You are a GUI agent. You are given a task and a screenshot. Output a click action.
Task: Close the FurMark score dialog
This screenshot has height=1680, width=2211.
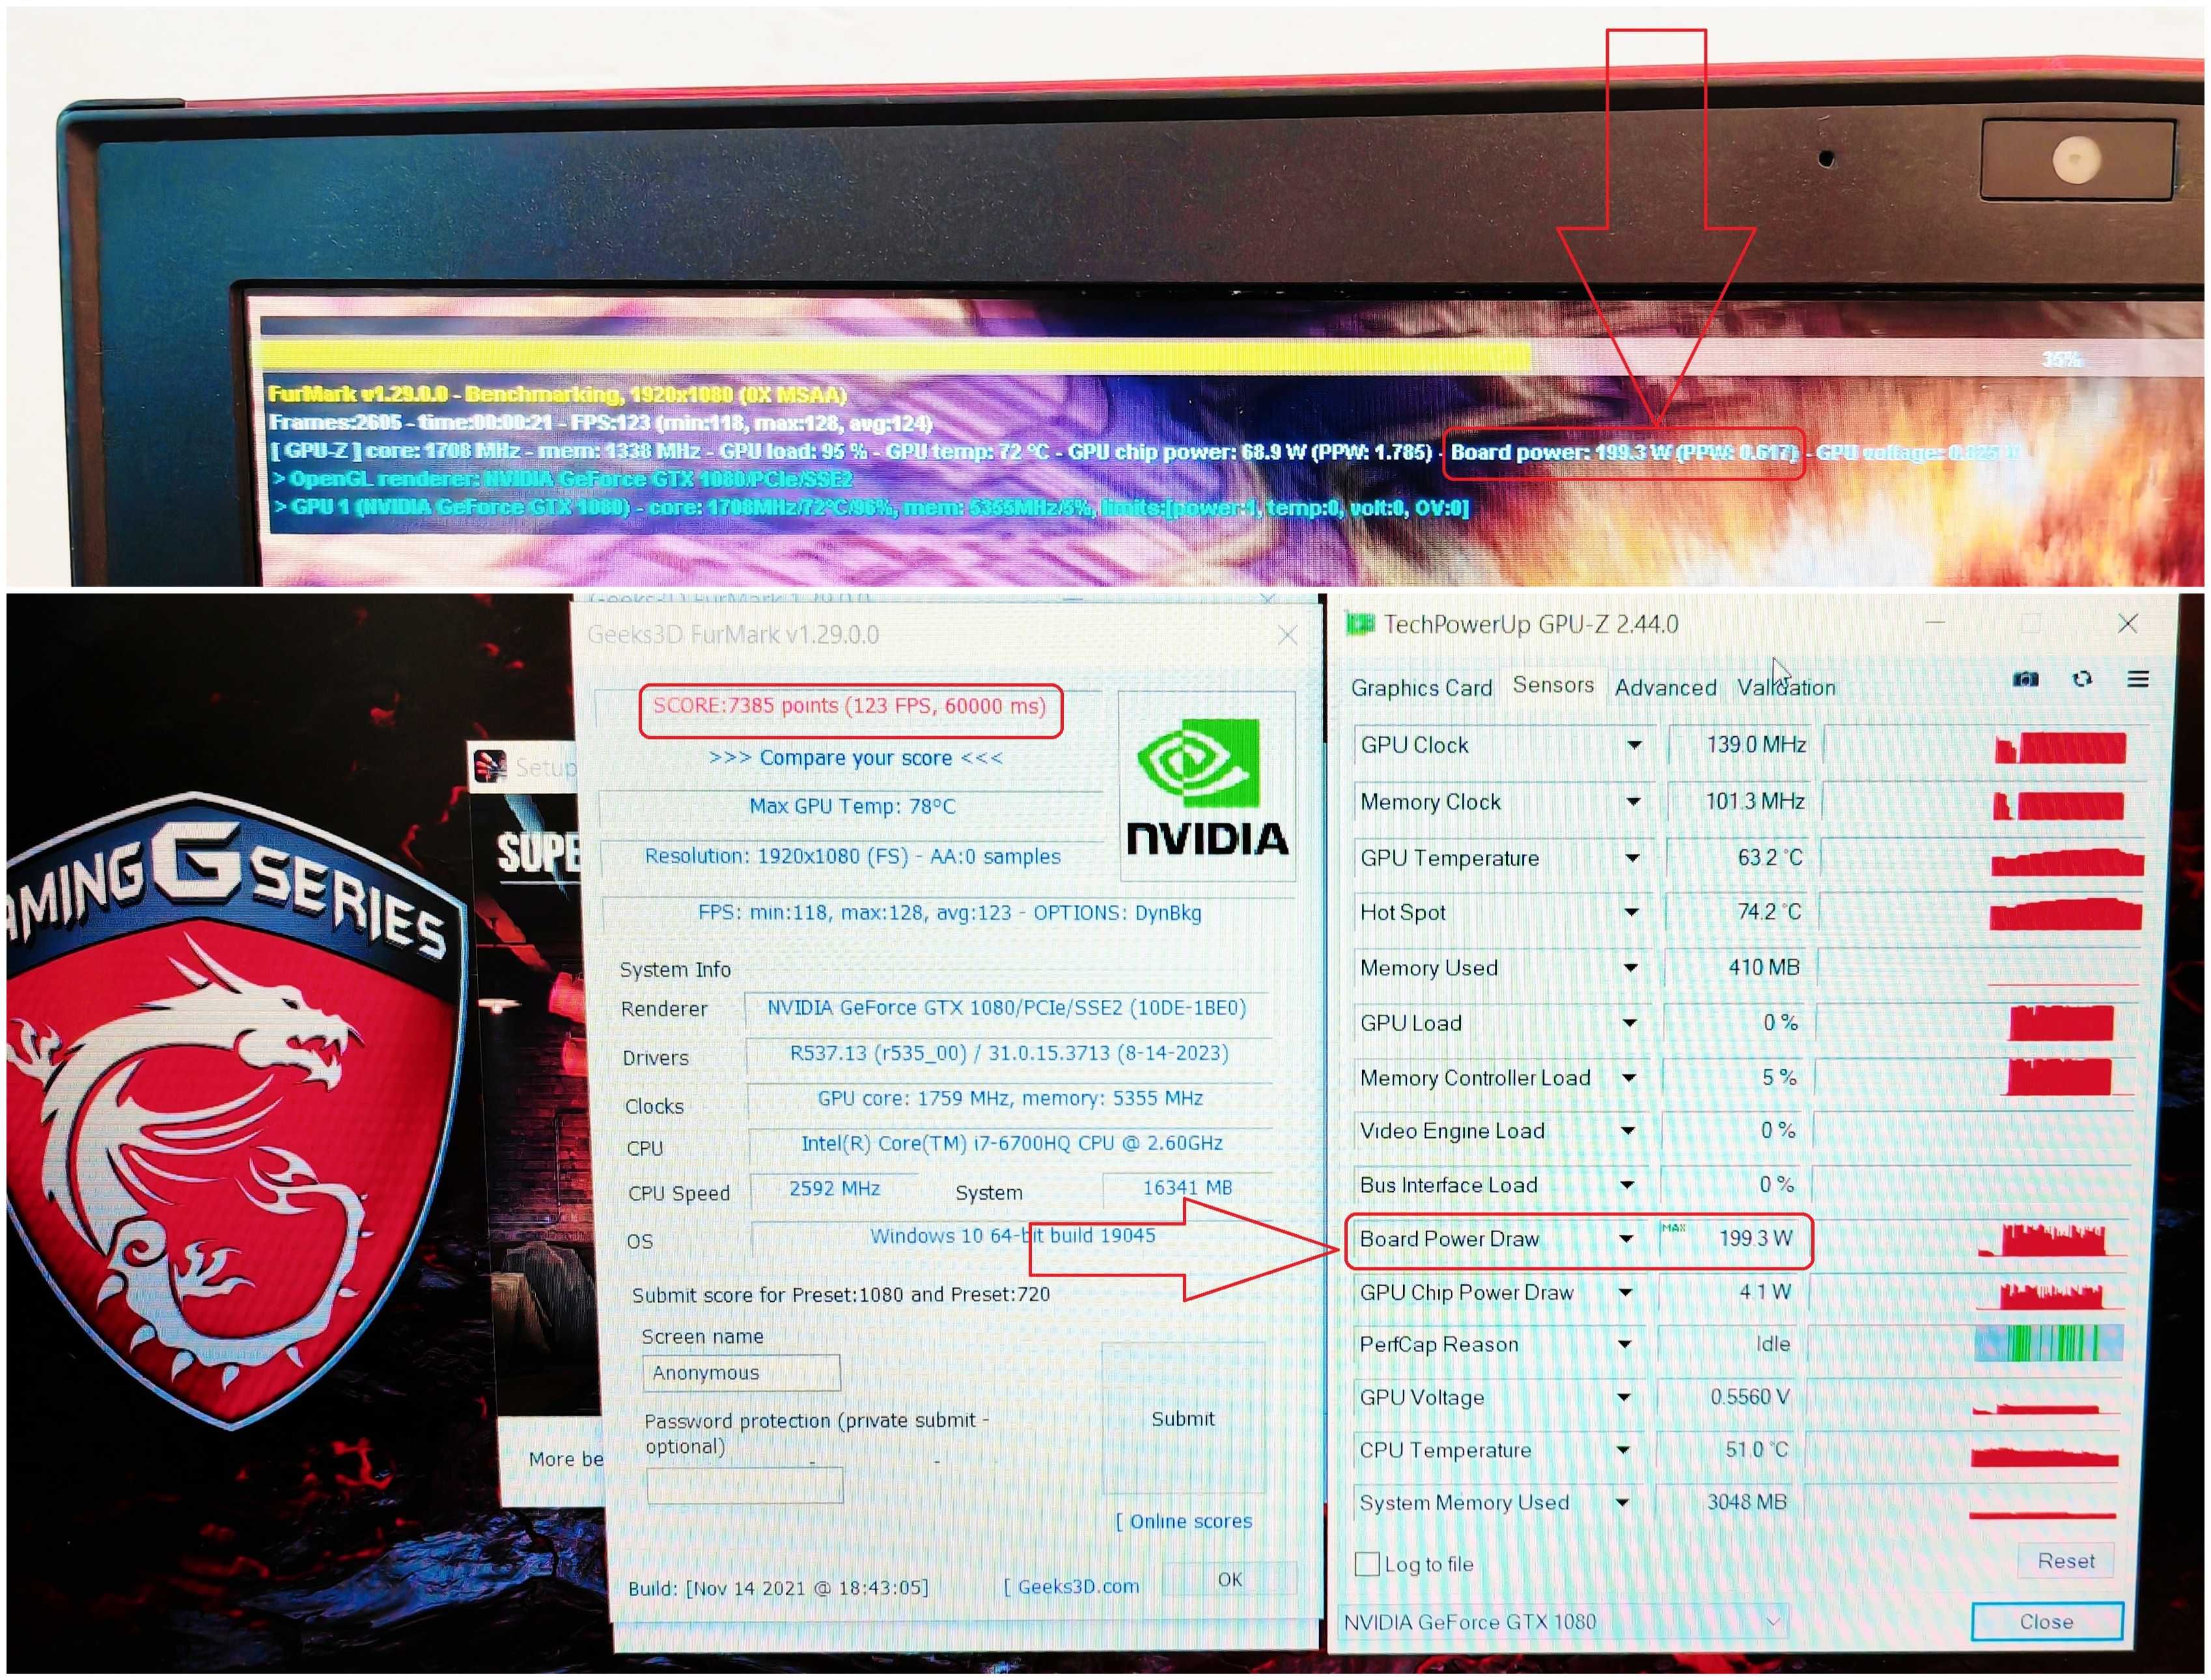click(1287, 635)
